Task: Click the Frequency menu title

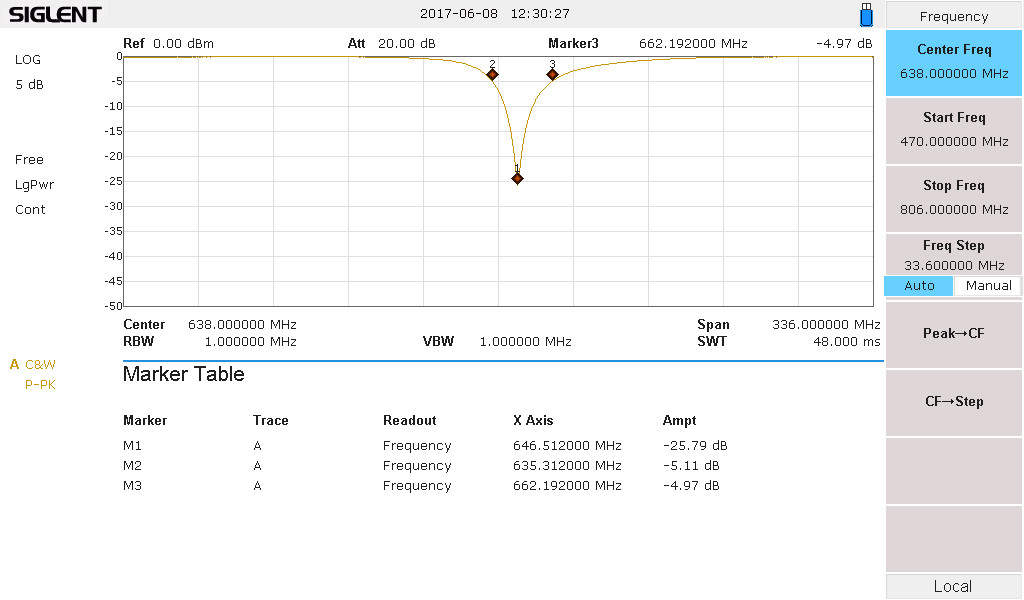Action: pyautogui.click(x=953, y=16)
